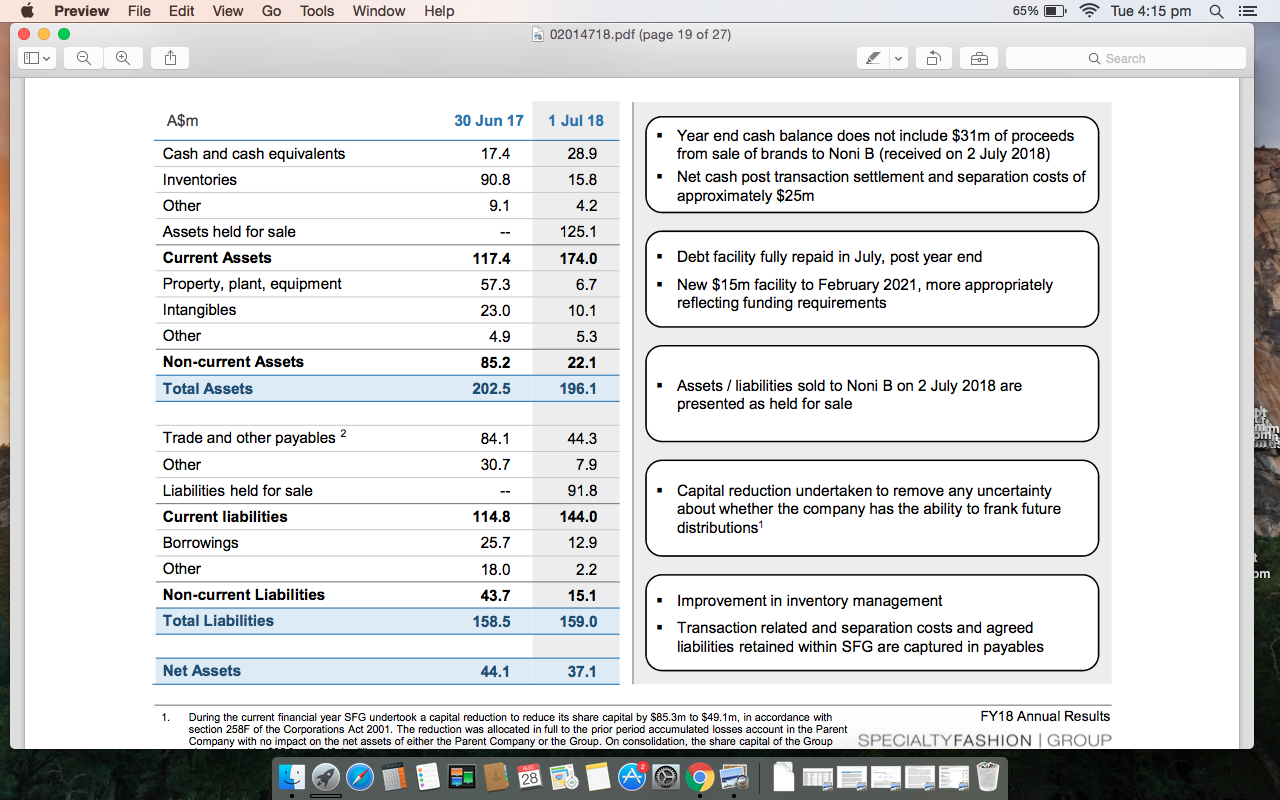Click the 'Property, plant, equipment' row label

coord(252,284)
